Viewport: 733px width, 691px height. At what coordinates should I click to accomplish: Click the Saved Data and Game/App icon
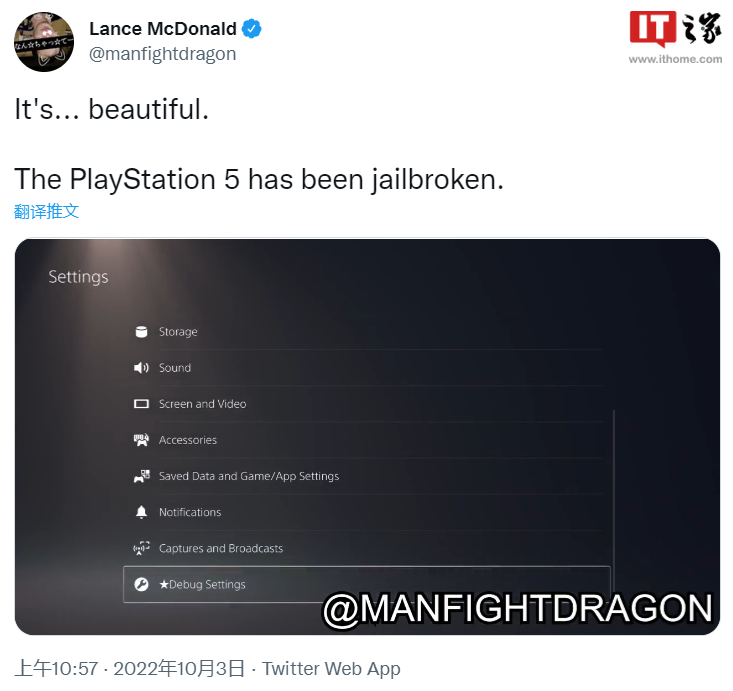142,476
